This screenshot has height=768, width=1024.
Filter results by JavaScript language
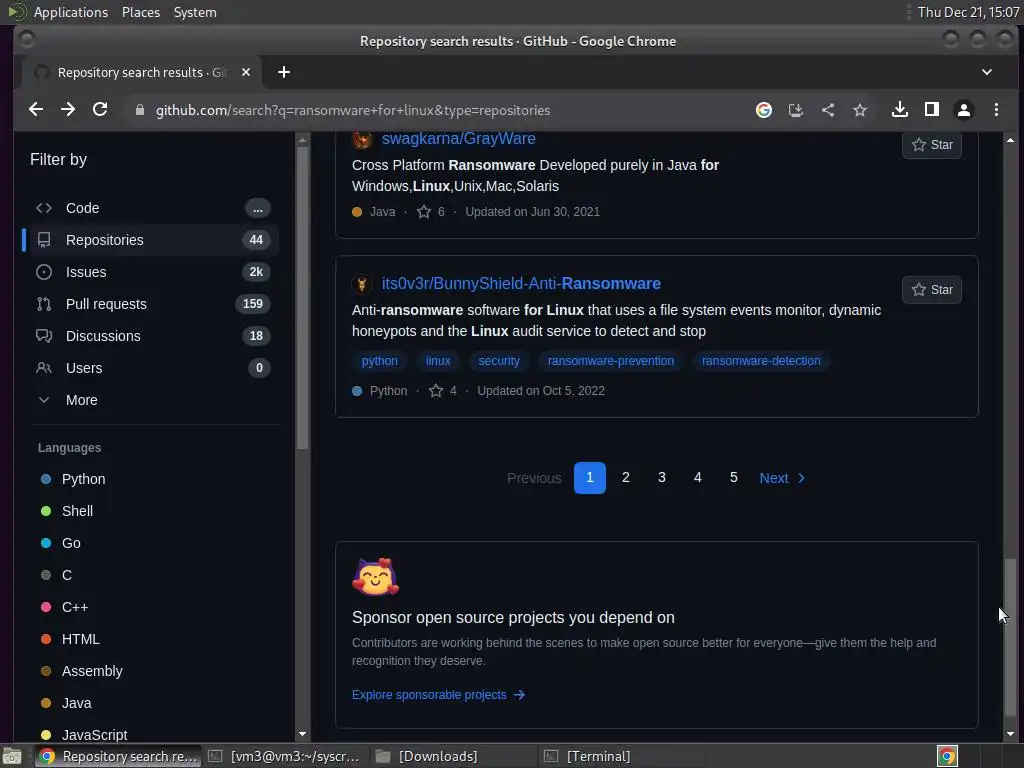[94, 735]
